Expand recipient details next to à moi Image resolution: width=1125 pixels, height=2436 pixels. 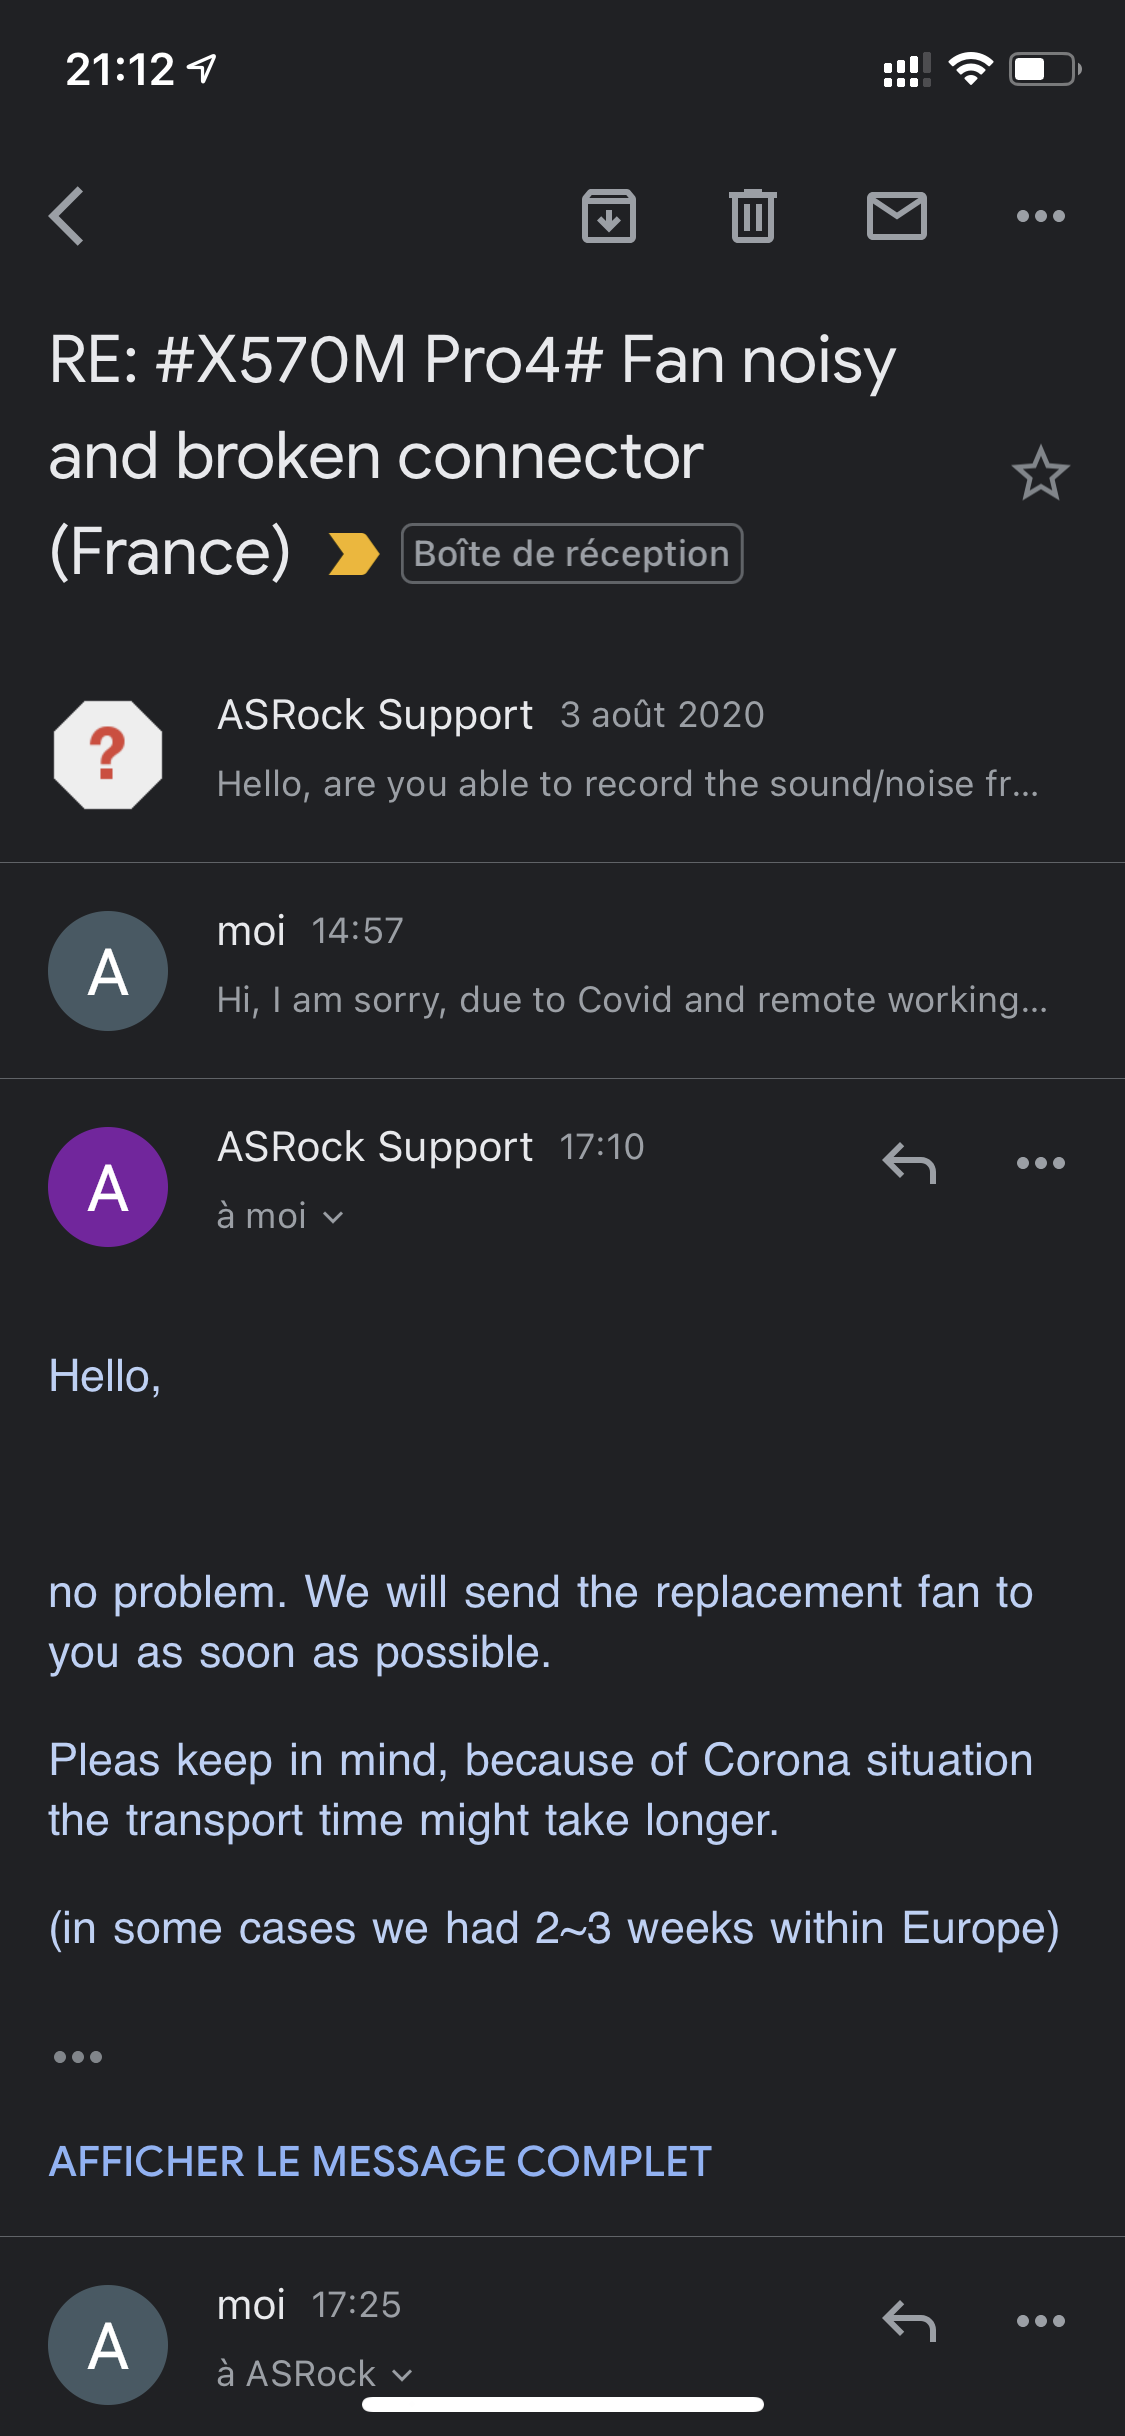(334, 1217)
